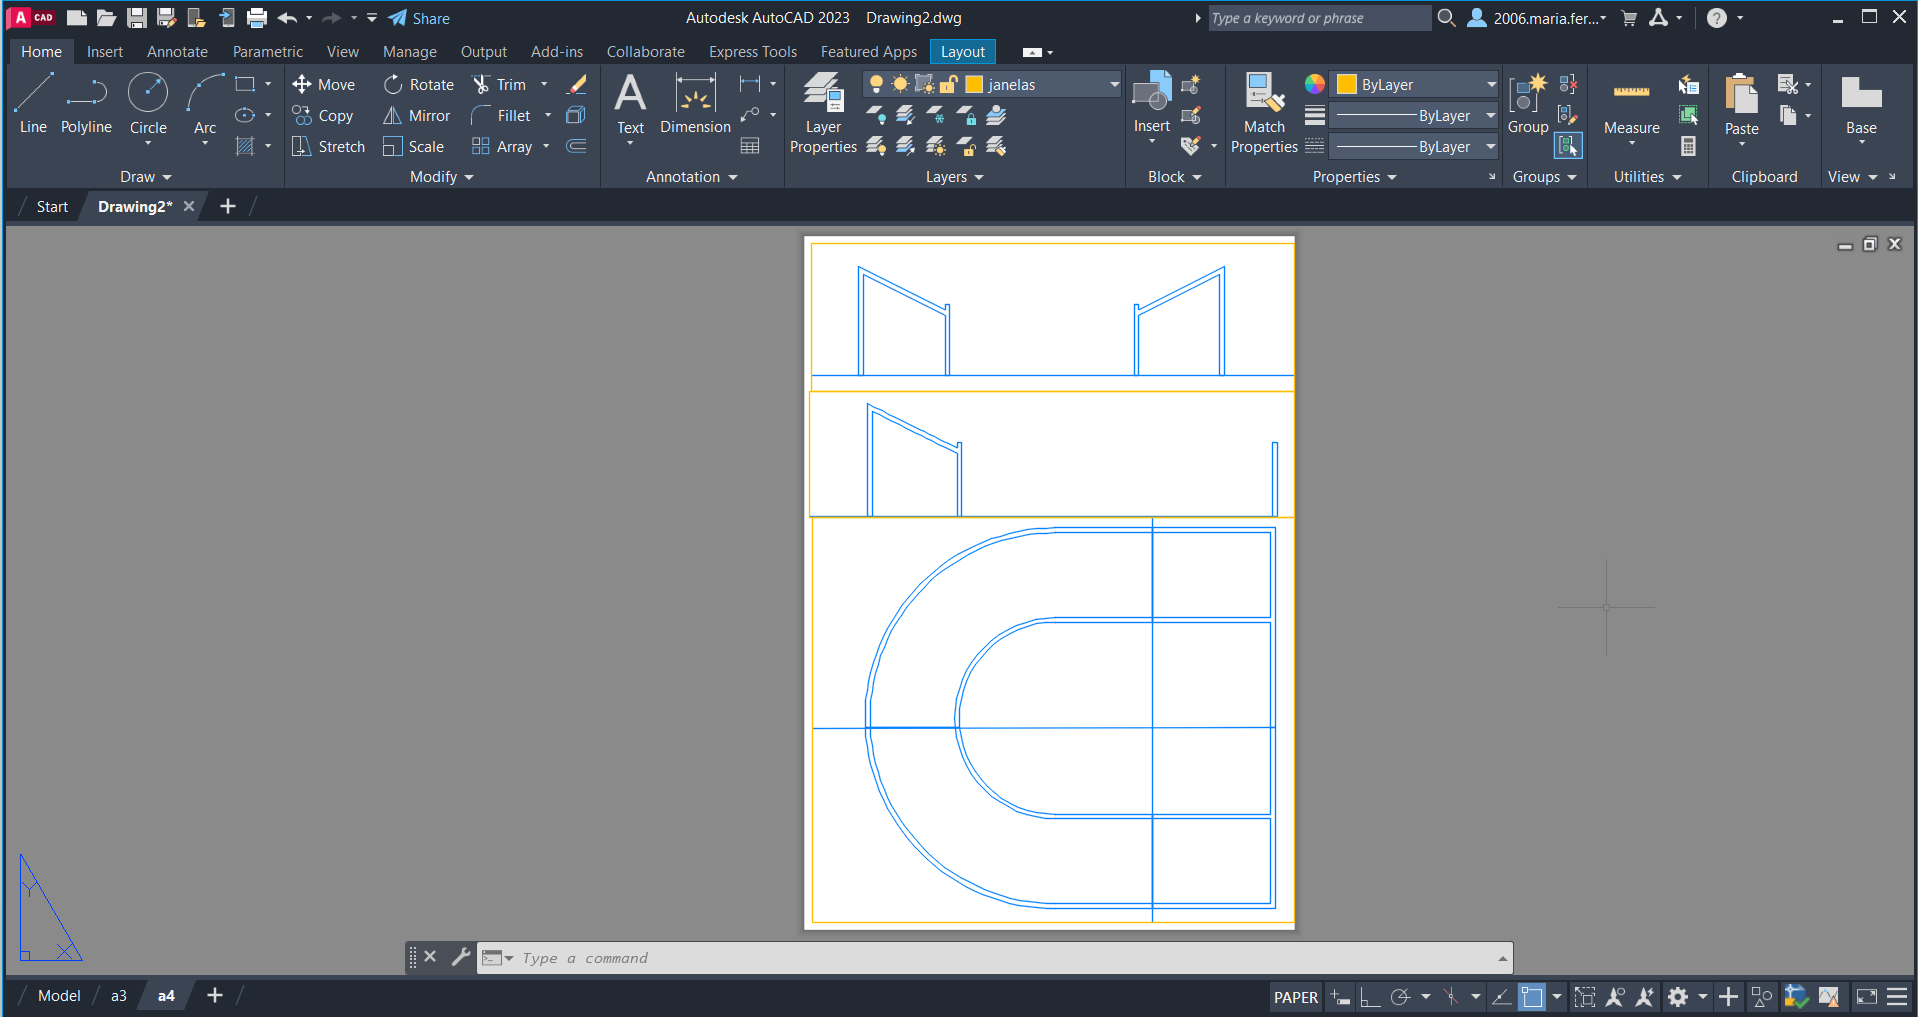The height and width of the screenshot is (1017, 1918).
Task: Switch to the Annotate ribbon tab
Action: pyautogui.click(x=177, y=52)
